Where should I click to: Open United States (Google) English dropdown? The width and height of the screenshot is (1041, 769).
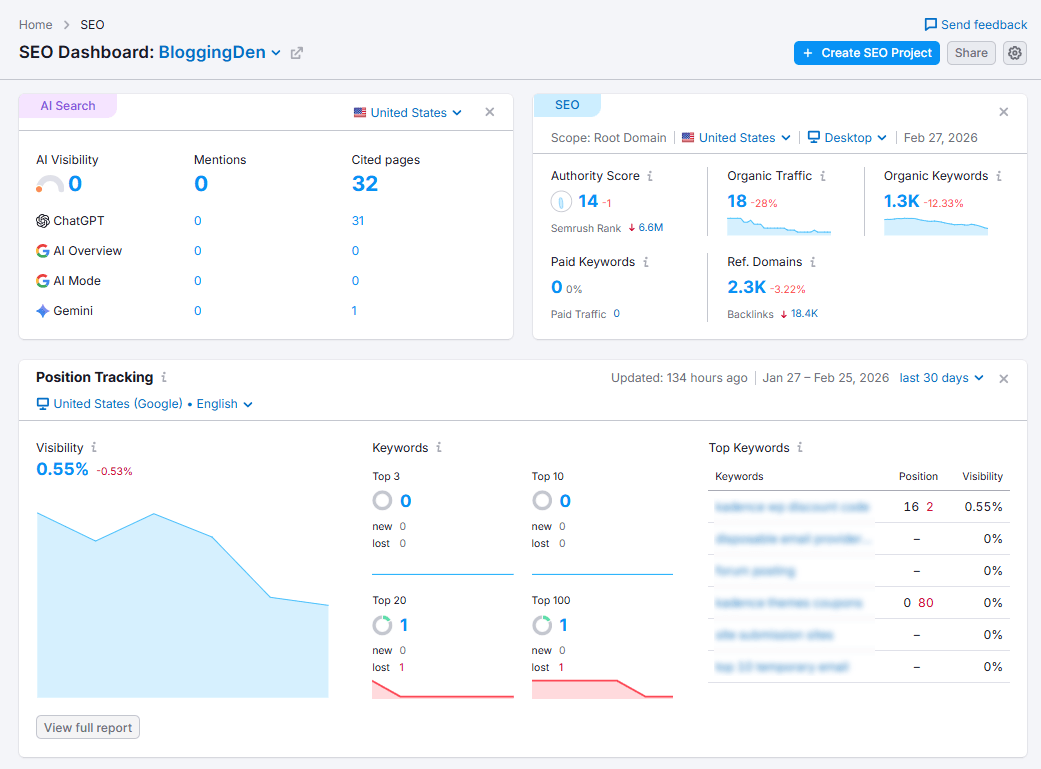[x=145, y=404]
